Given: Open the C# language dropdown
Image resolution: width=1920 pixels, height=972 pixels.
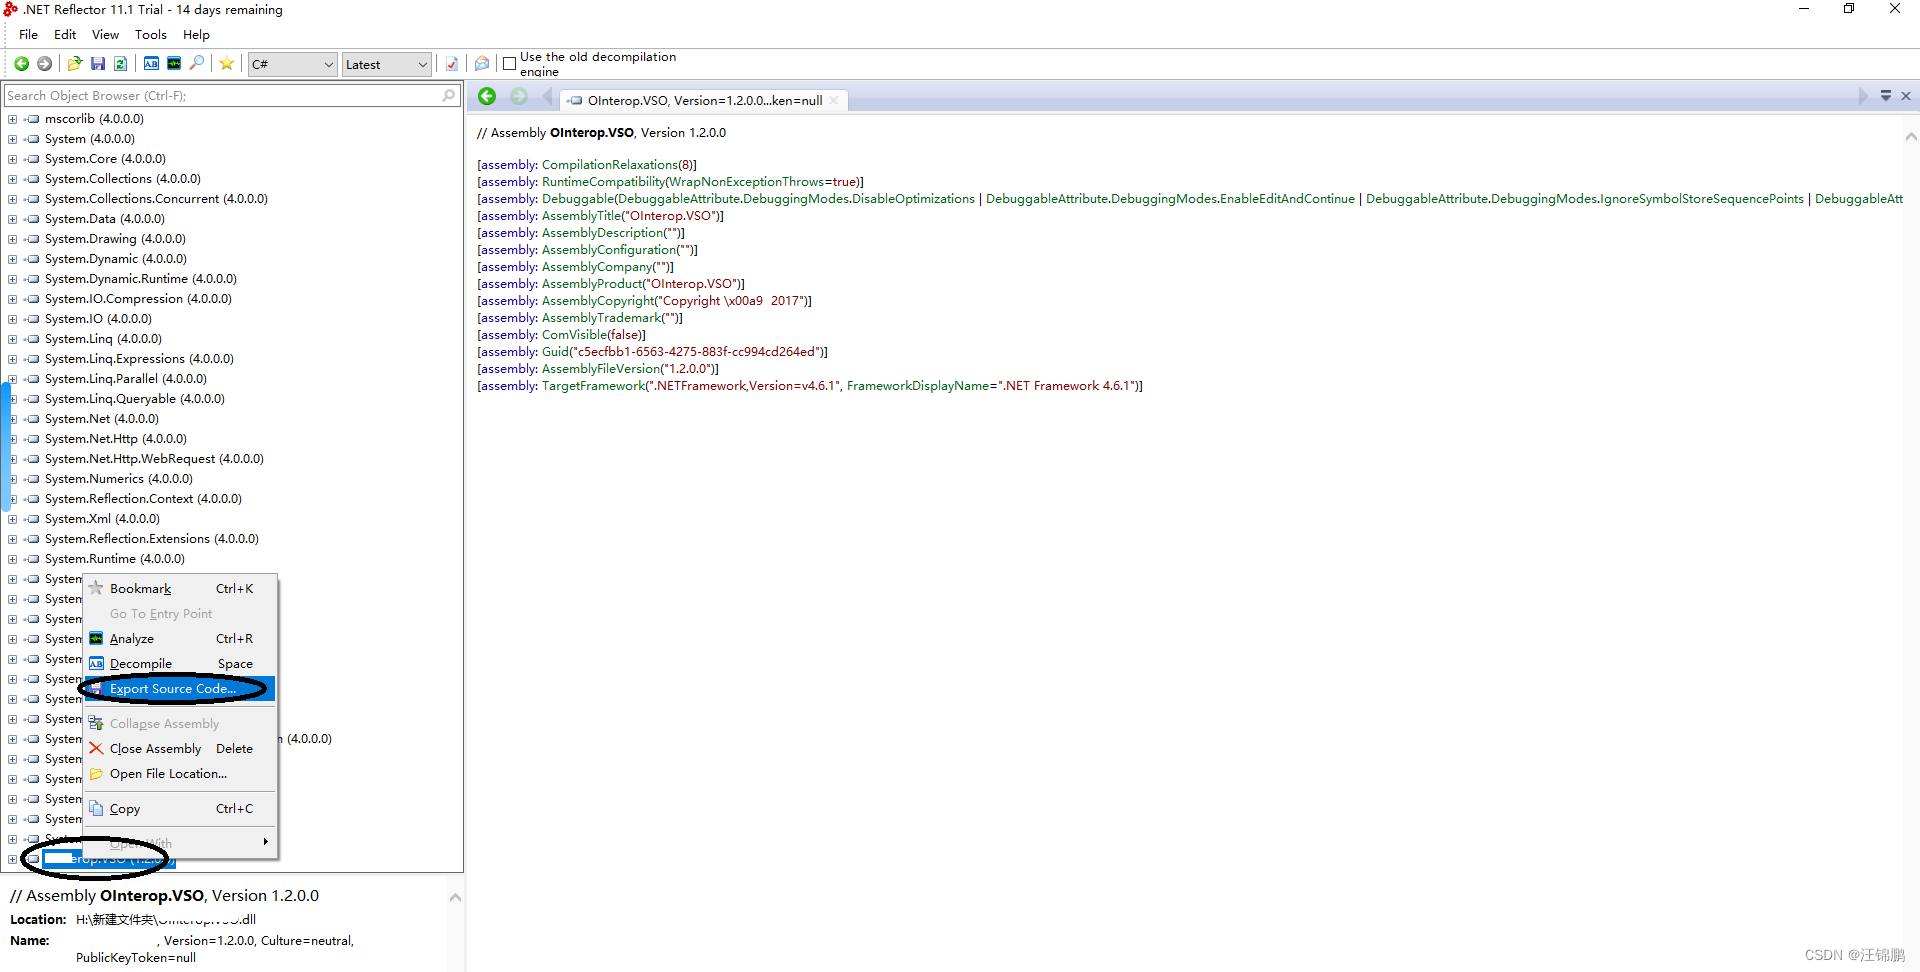Looking at the screenshot, I should [292, 65].
